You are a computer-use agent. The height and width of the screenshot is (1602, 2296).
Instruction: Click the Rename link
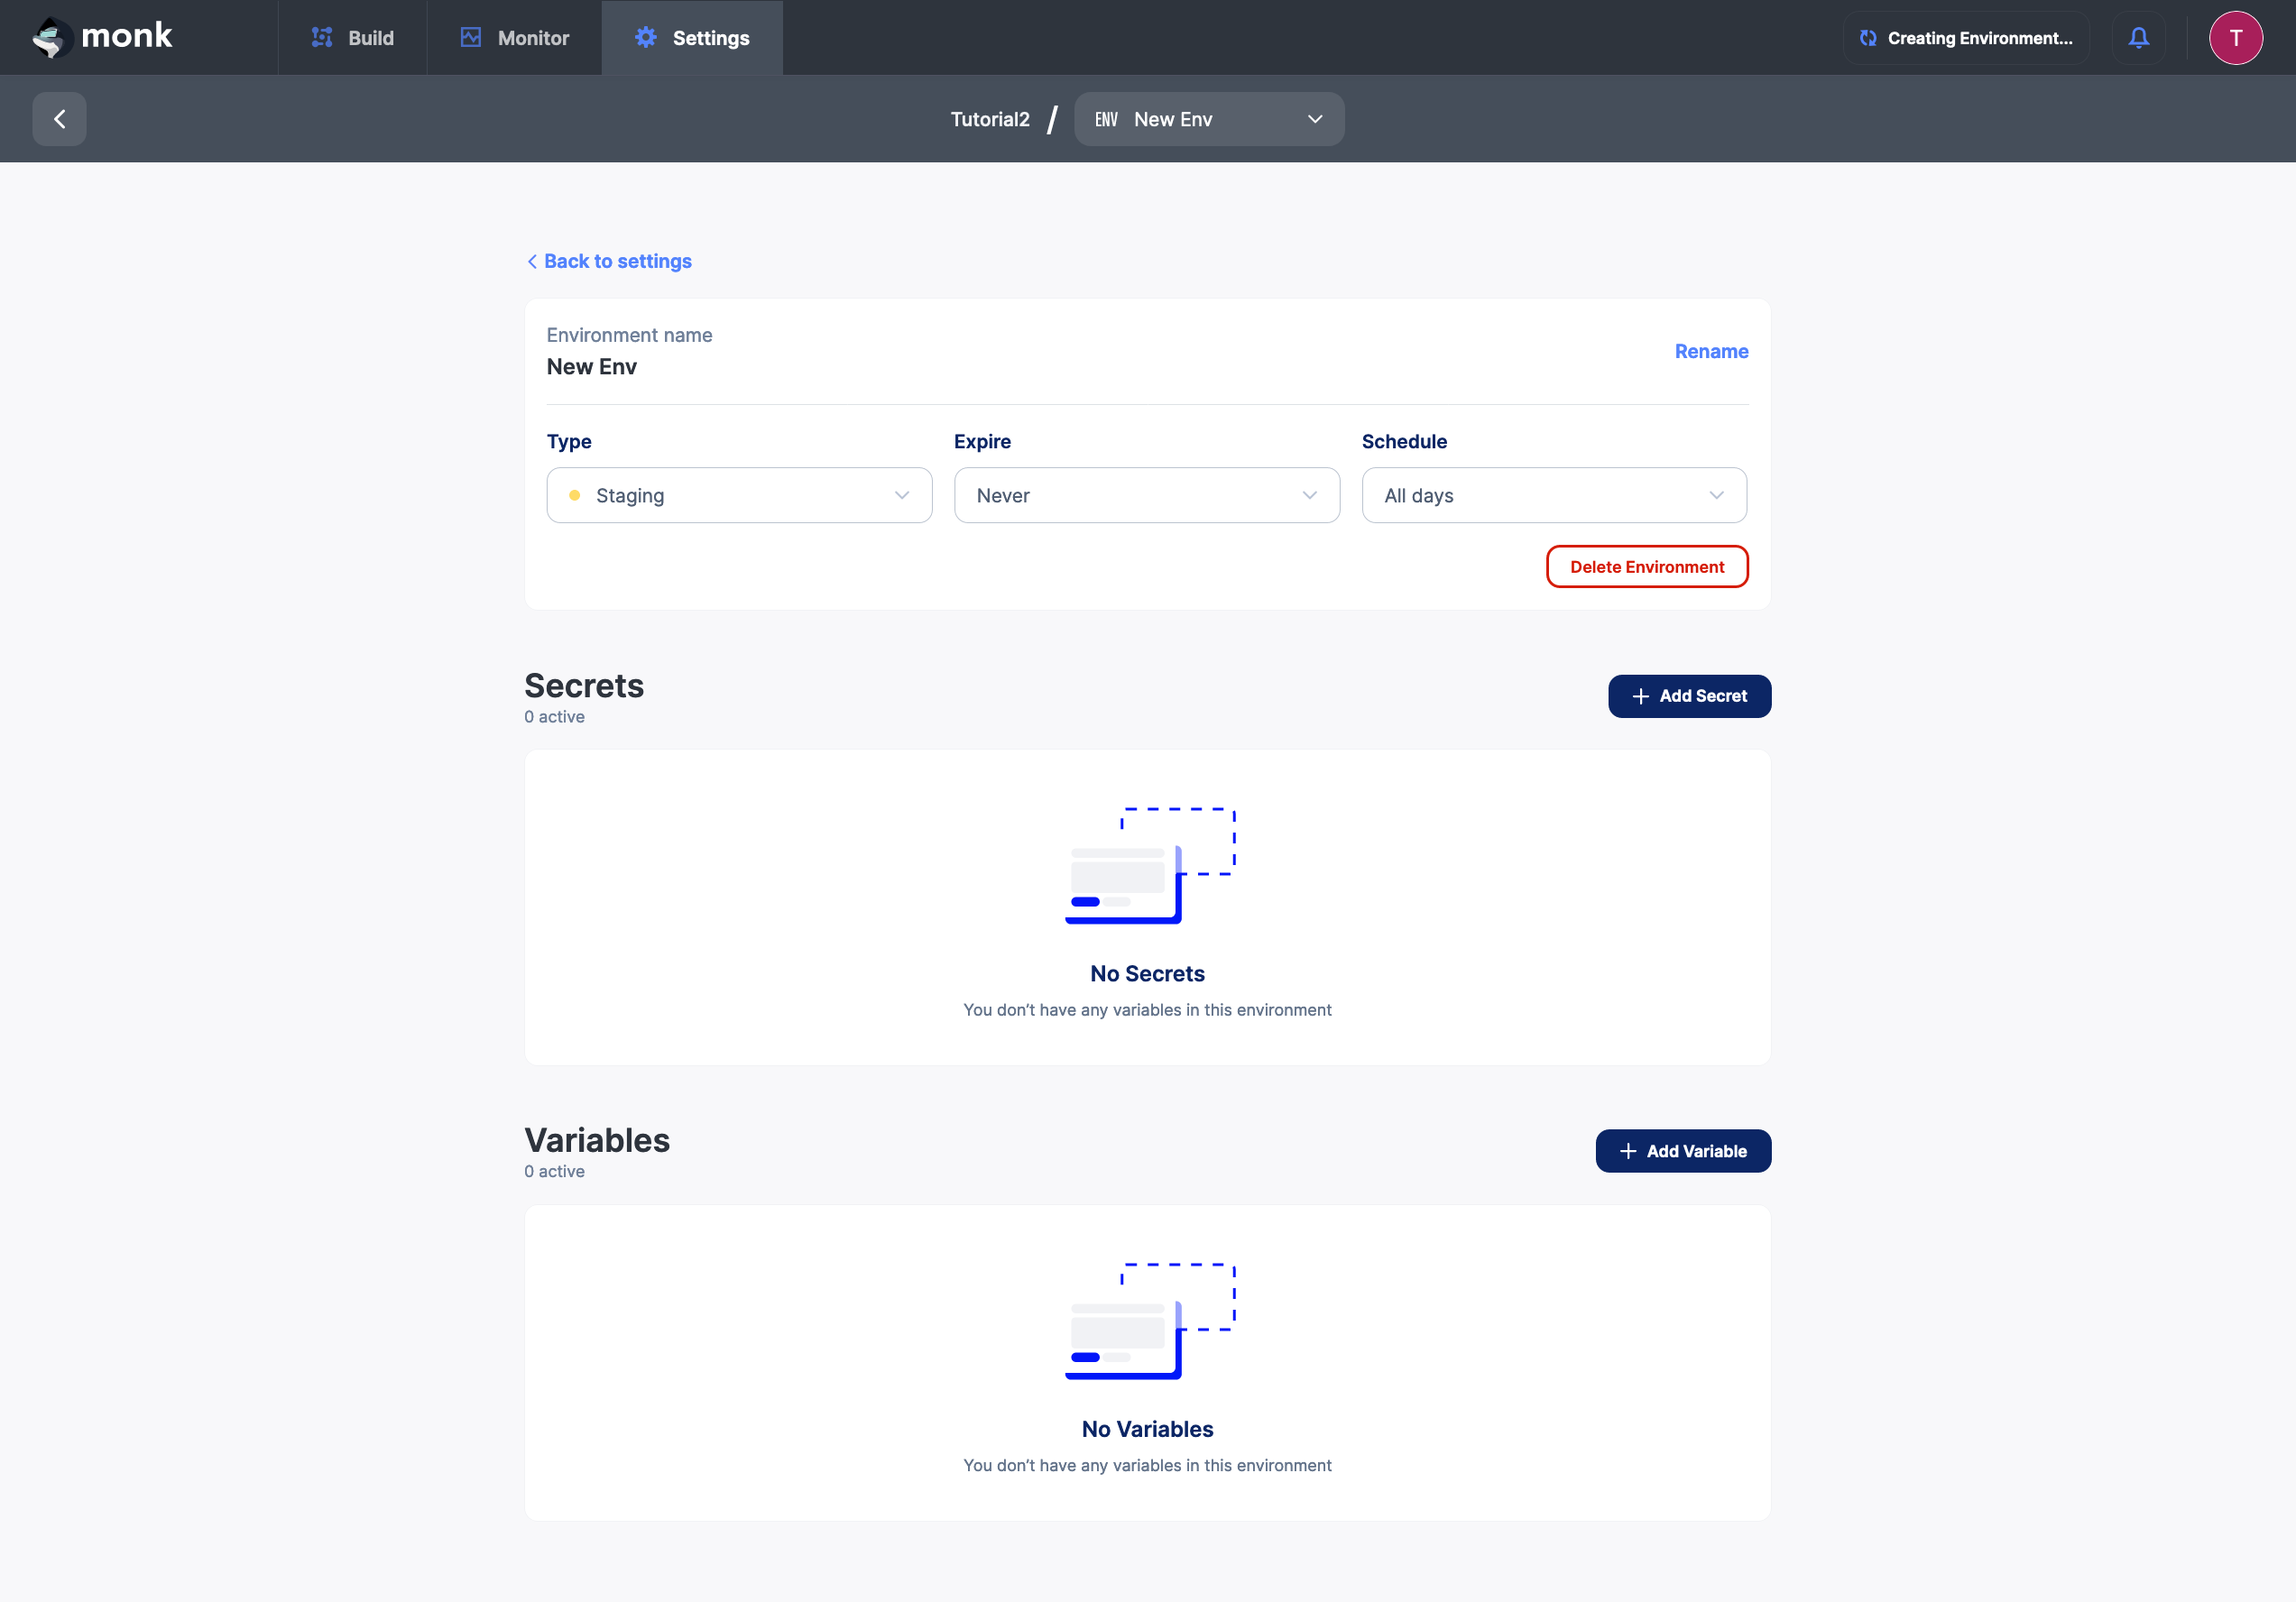(1713, 351)
